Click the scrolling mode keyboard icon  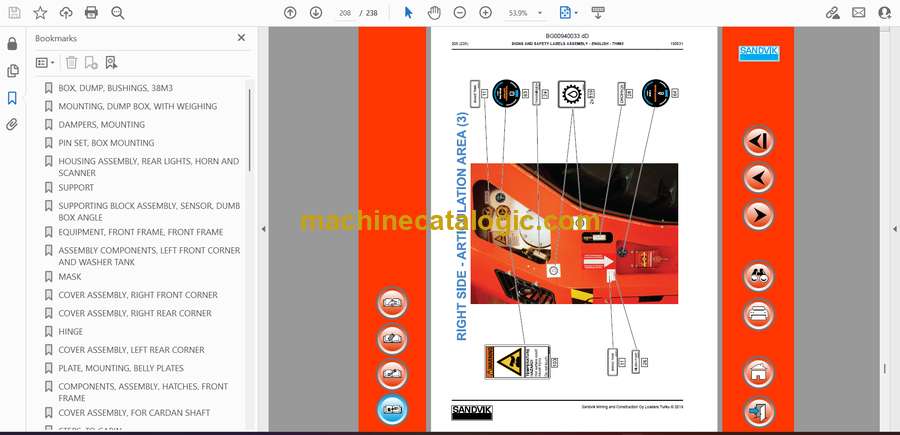coord(598,13)
